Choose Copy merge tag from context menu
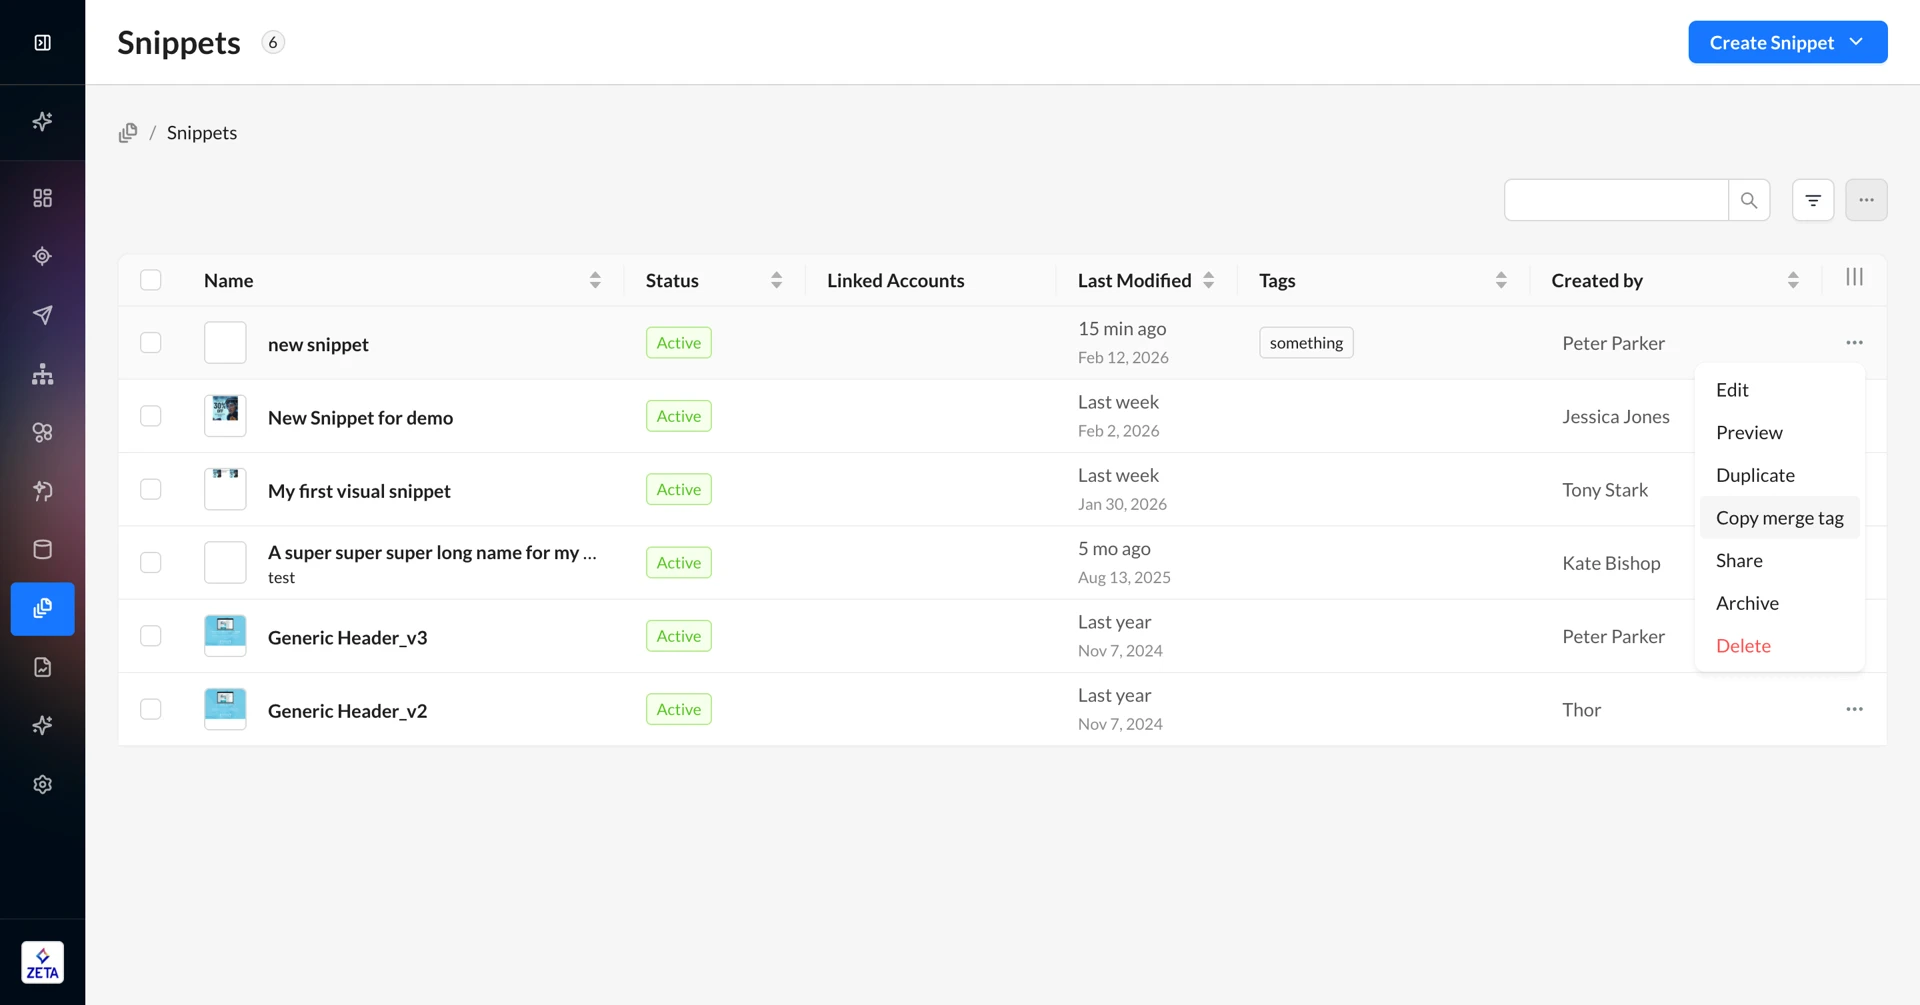The height and width of the screenshot is (1005, 1920). [x=1779, y=518]
